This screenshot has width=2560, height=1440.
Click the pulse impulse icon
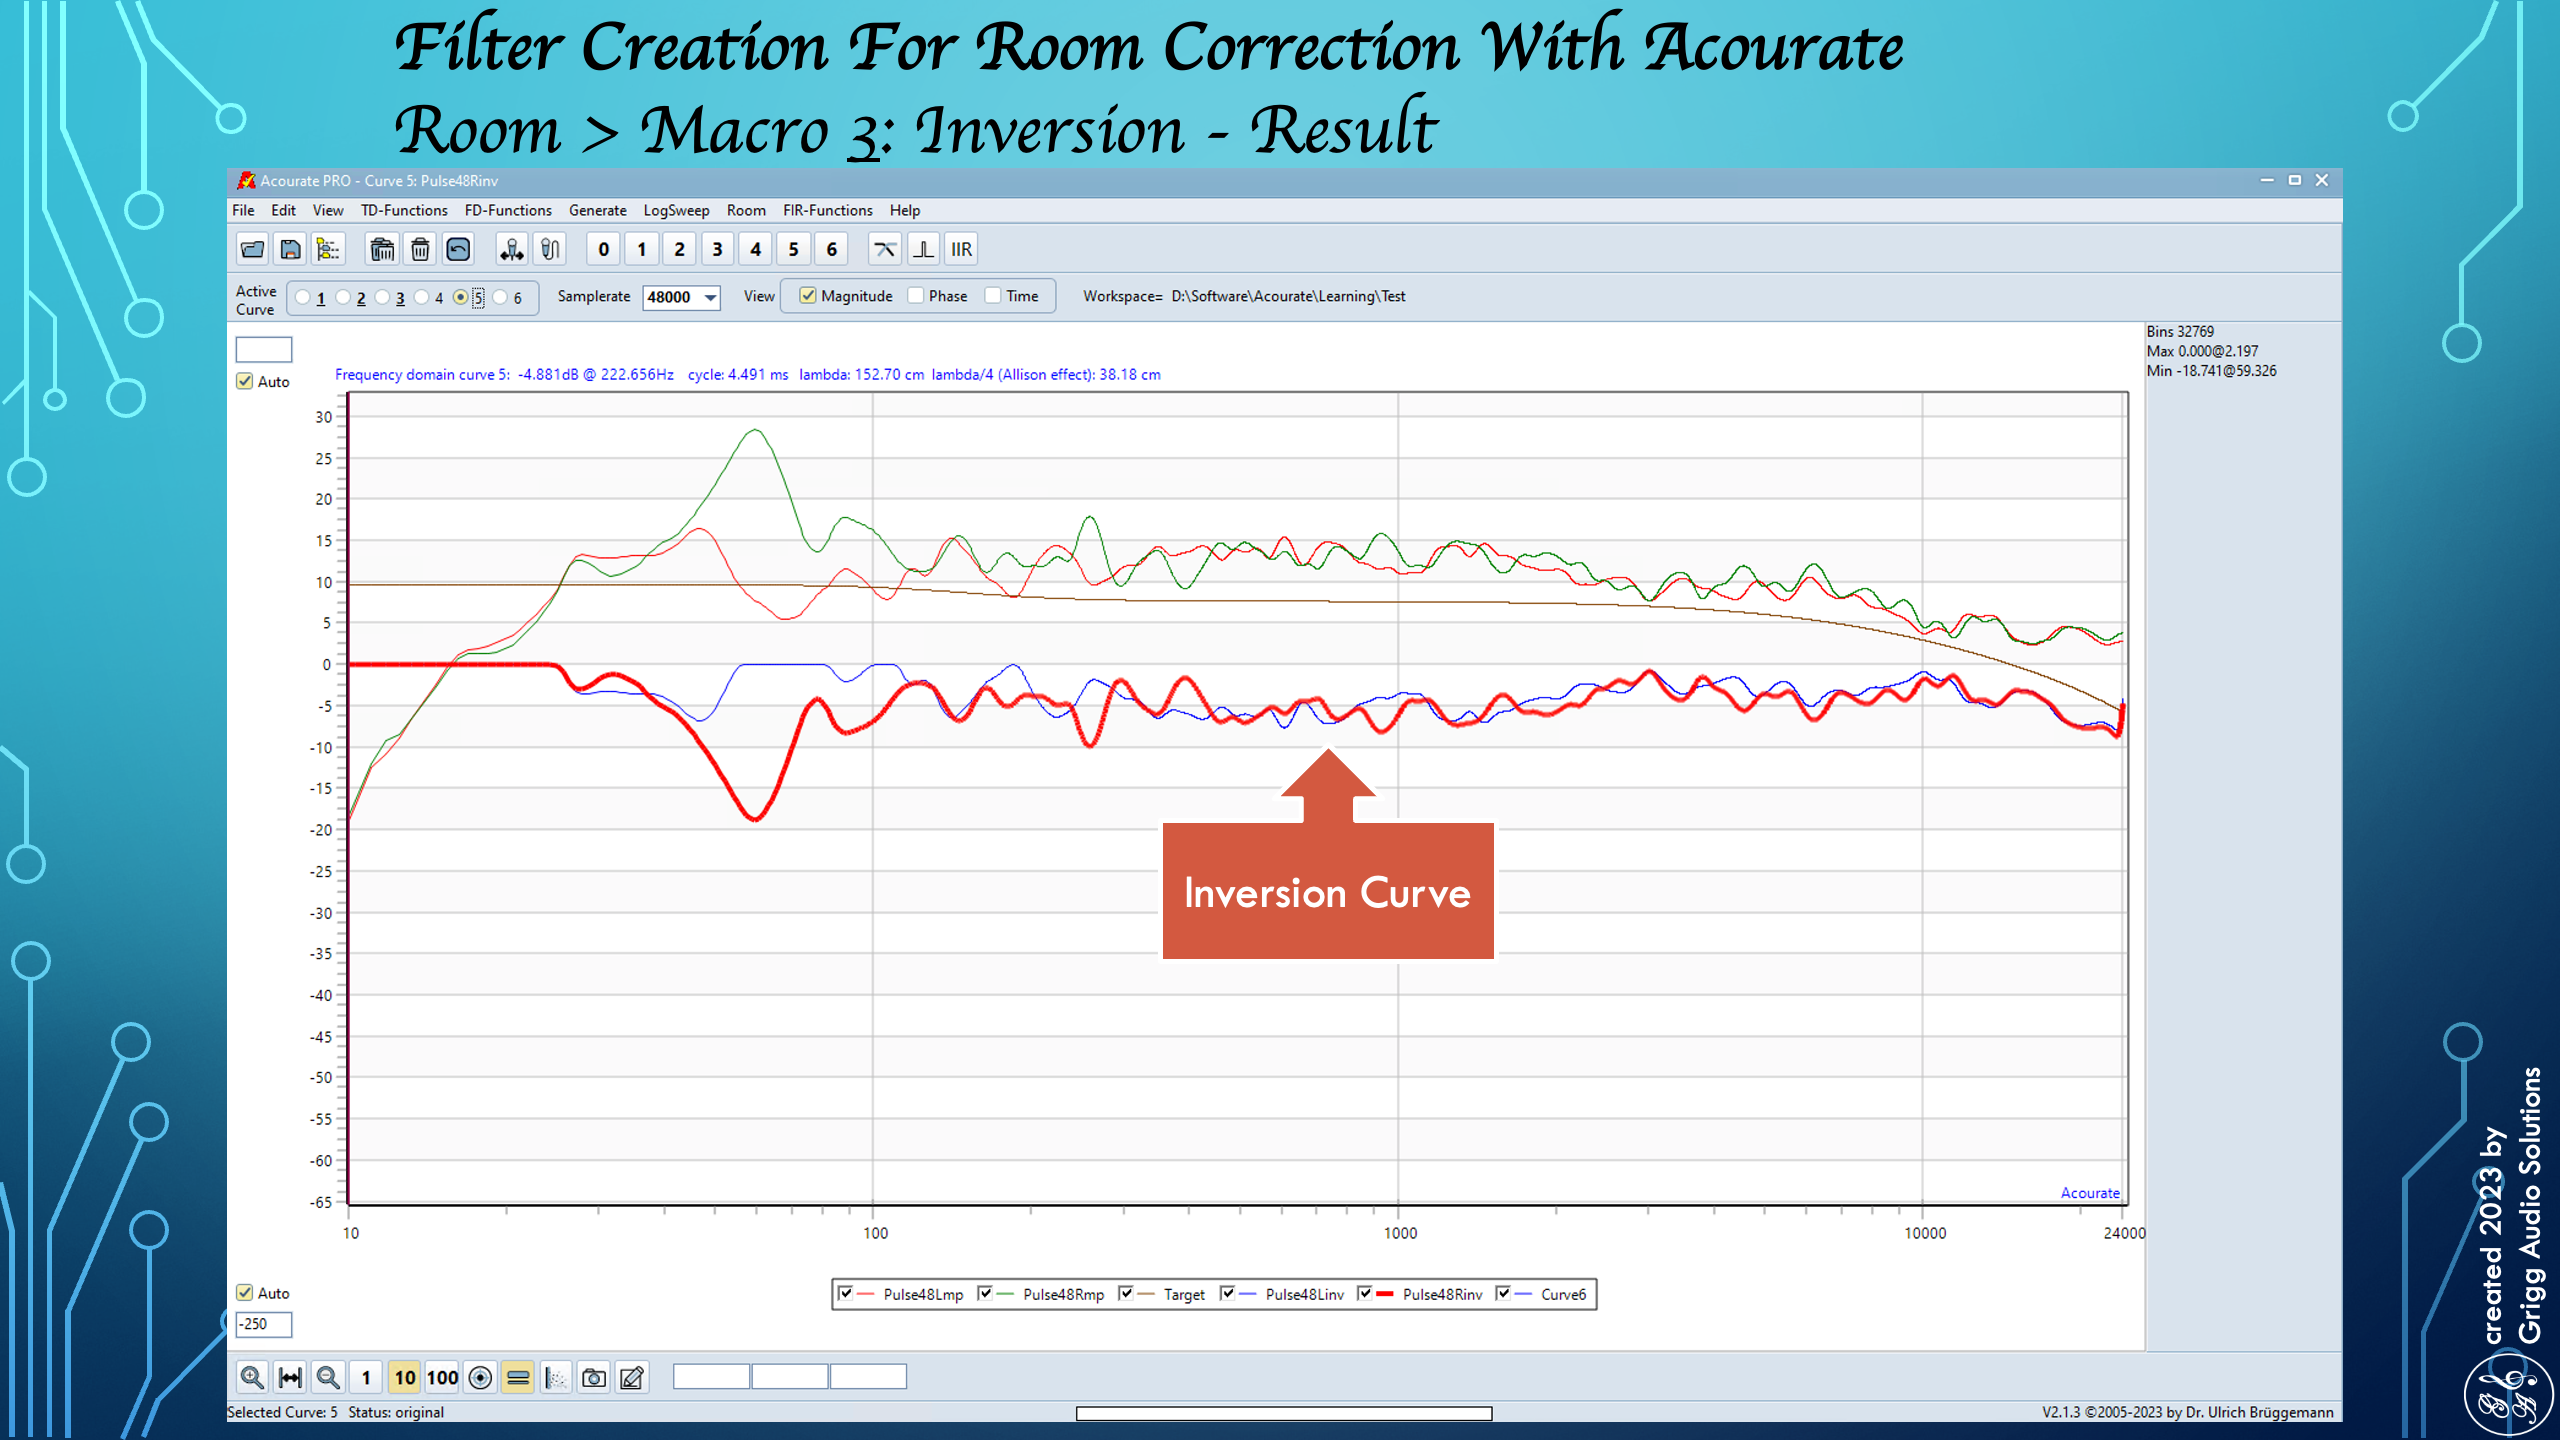pos(923,249)
